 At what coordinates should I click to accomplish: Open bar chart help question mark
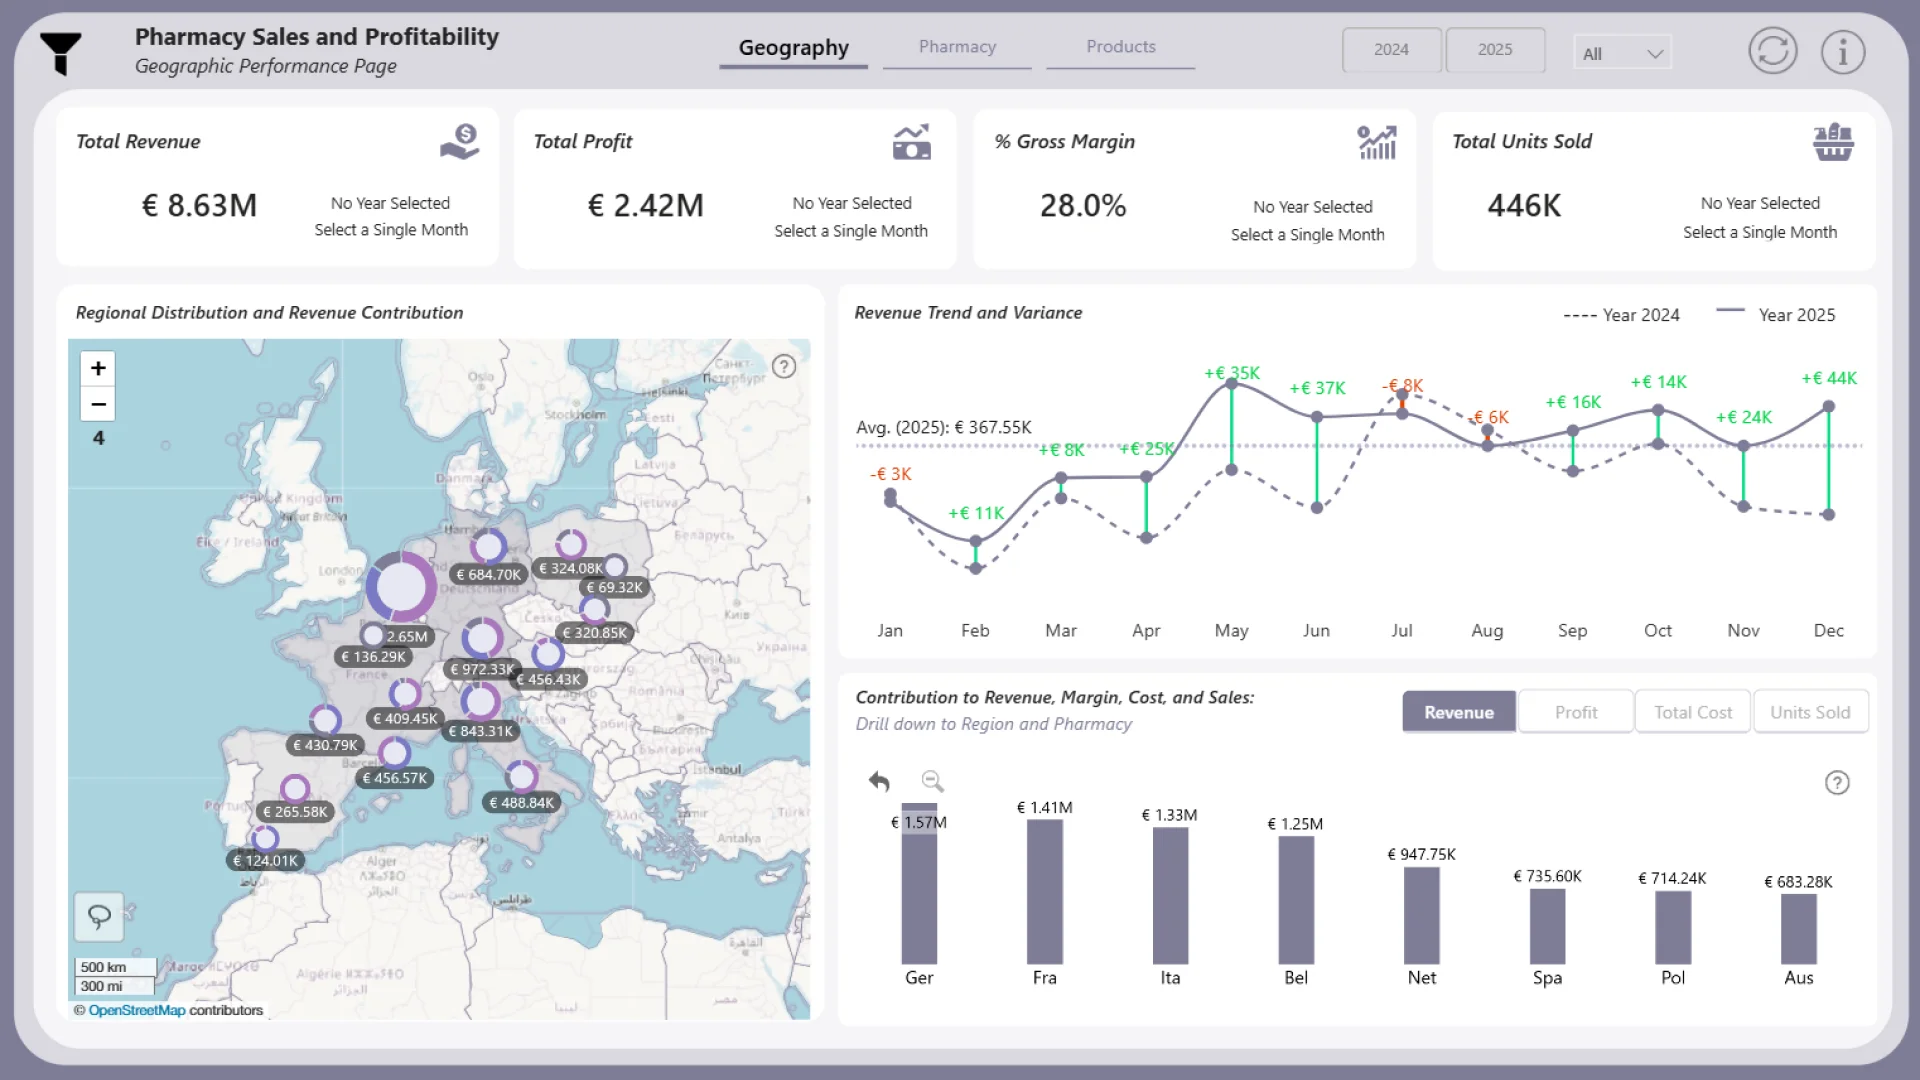click(x=1836, y=782)
